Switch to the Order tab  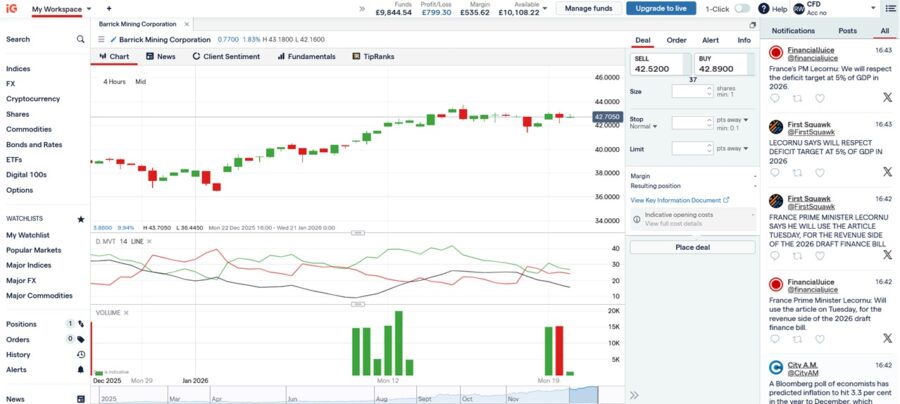[676, 40]
